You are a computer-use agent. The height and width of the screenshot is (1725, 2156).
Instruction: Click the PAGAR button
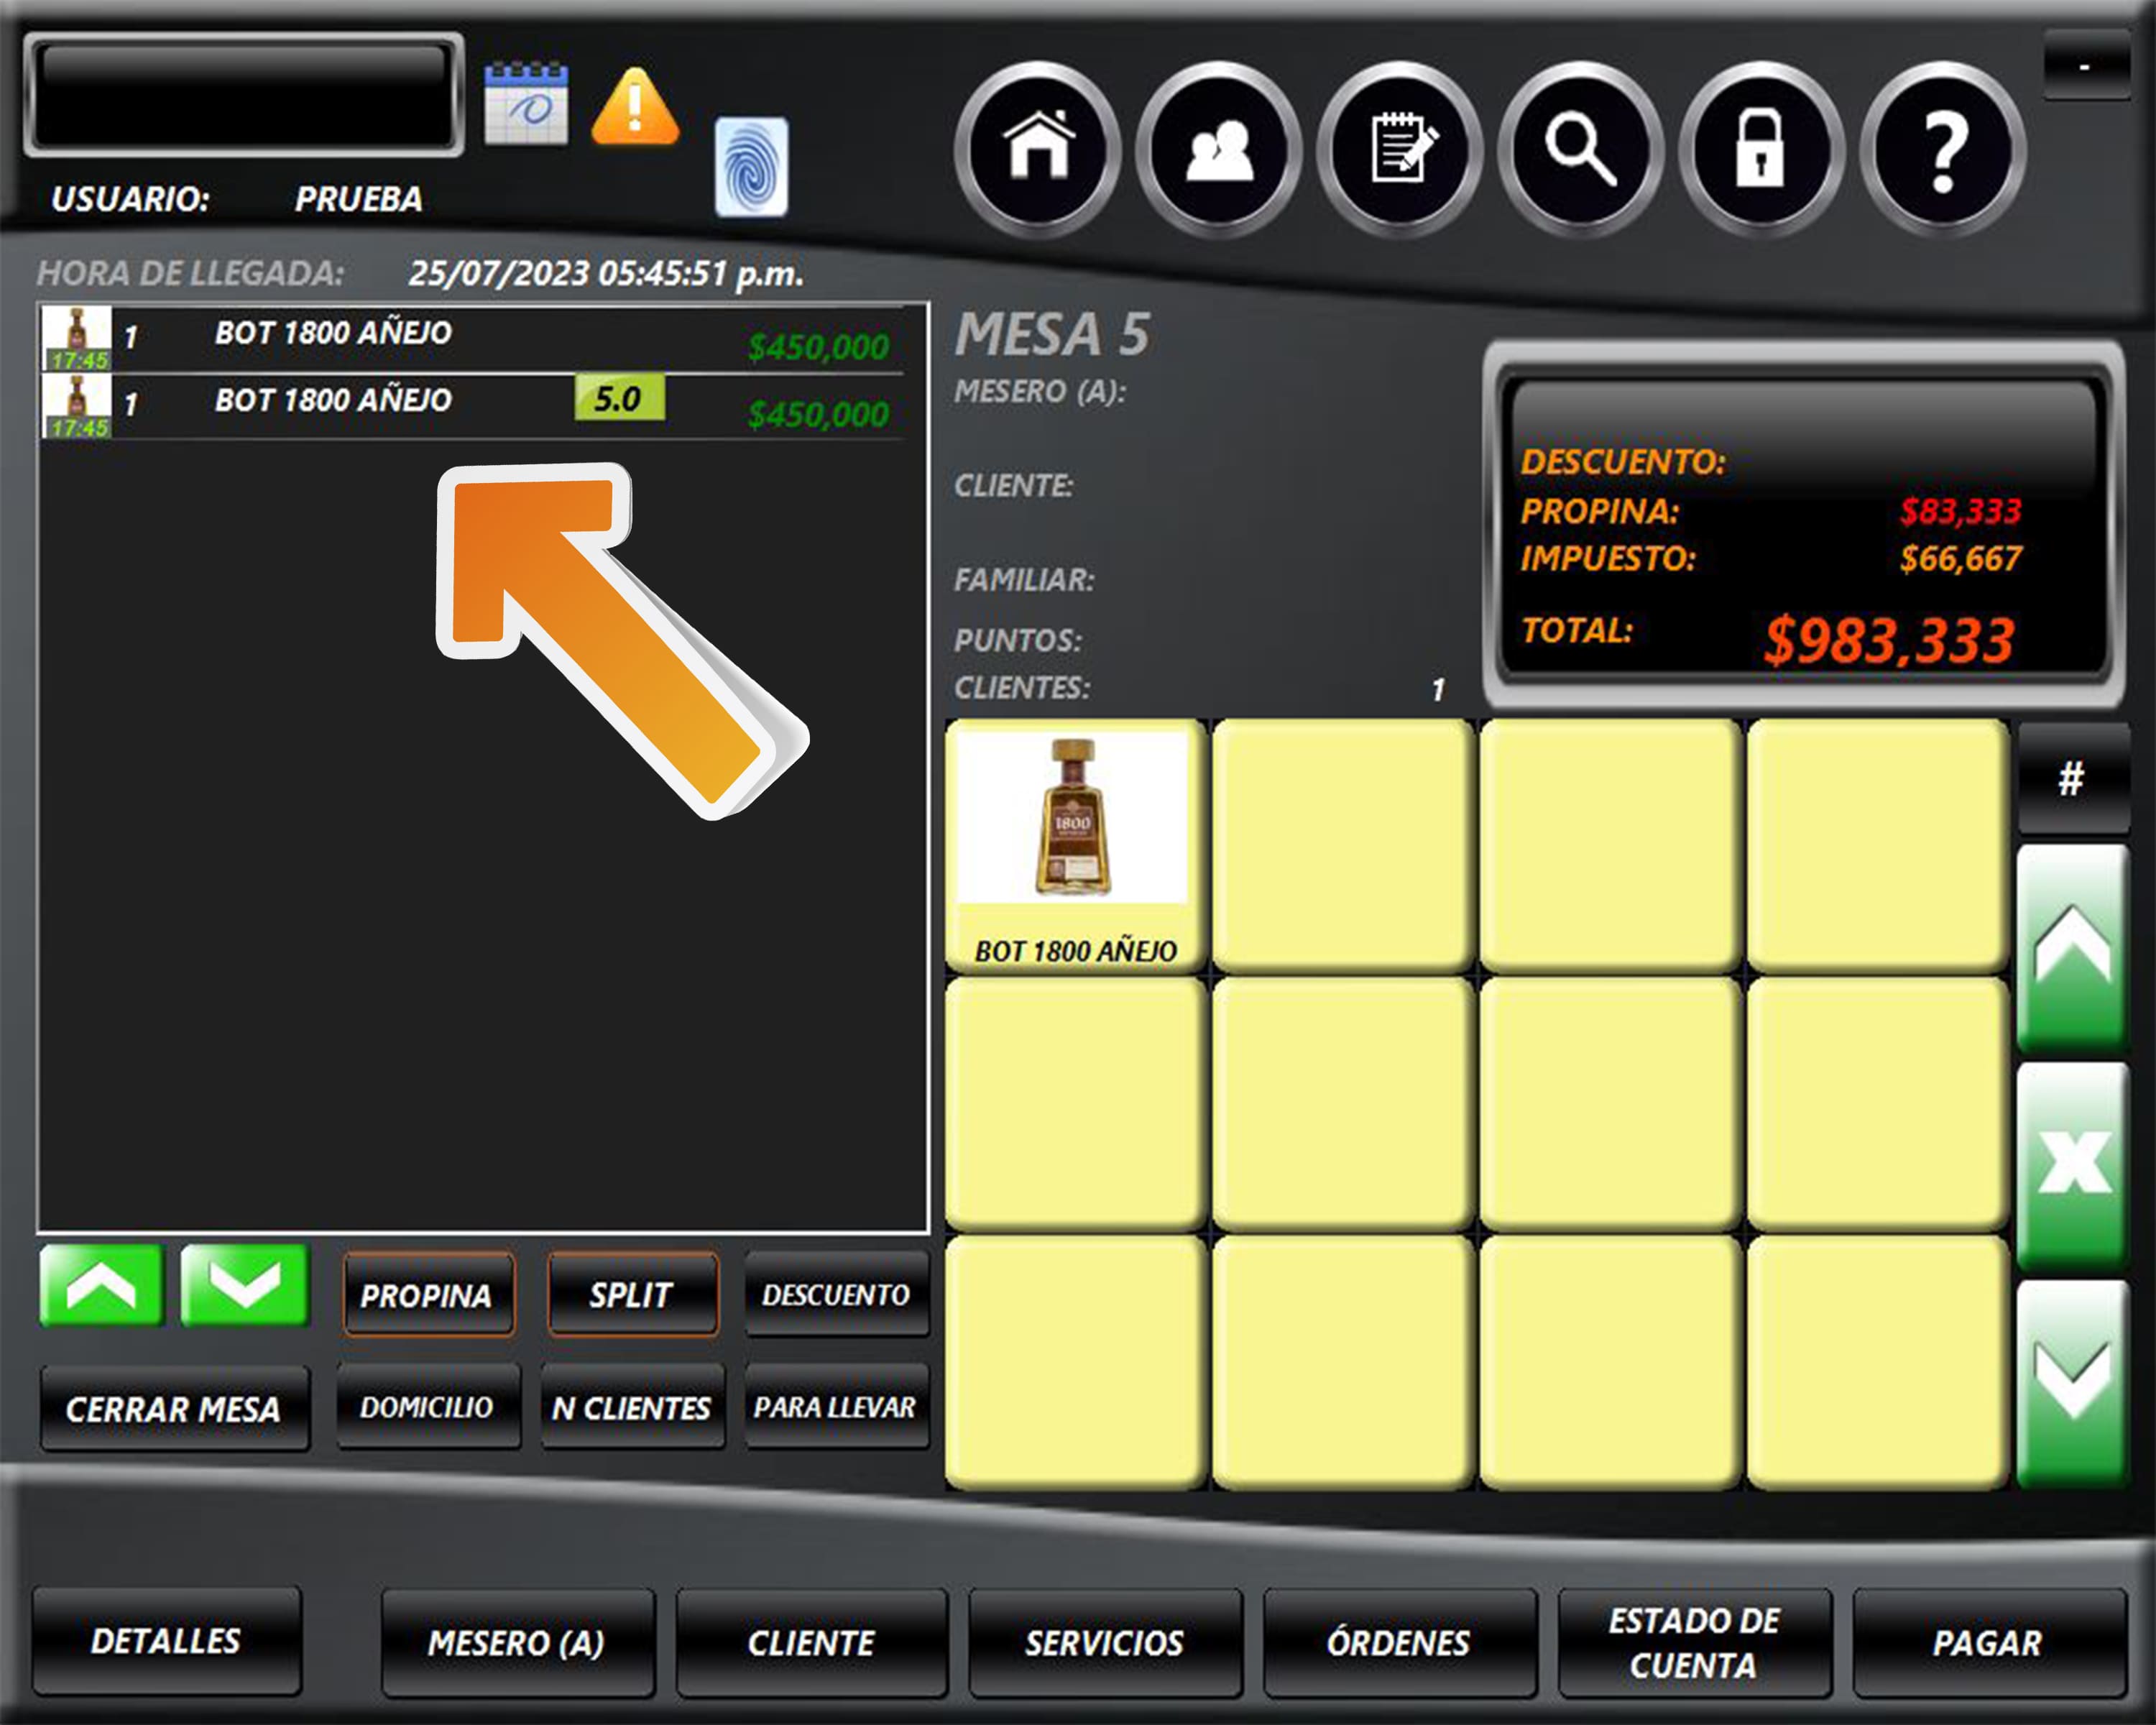[1987, 1642]
